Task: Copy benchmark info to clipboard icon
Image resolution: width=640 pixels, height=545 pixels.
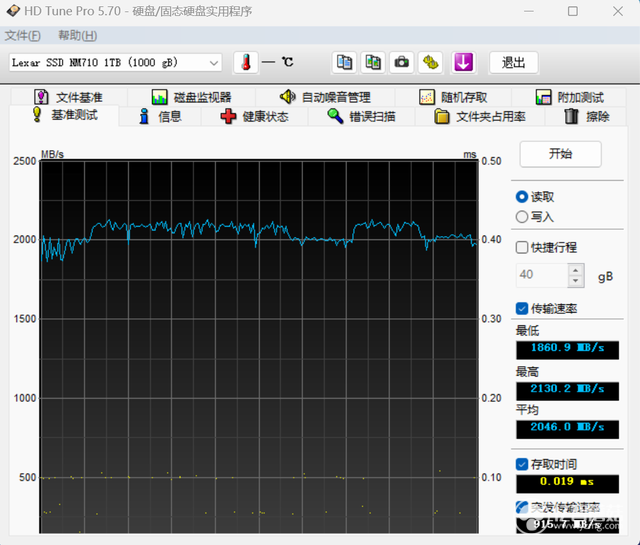Action: pos(344,62)
